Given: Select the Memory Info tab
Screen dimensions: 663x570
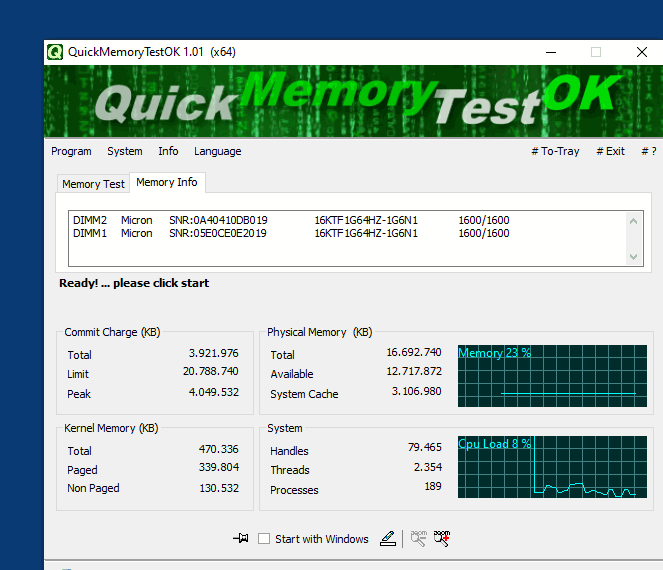Looking at the screenshot, I should pyautogui.click(x=167, y=182).
